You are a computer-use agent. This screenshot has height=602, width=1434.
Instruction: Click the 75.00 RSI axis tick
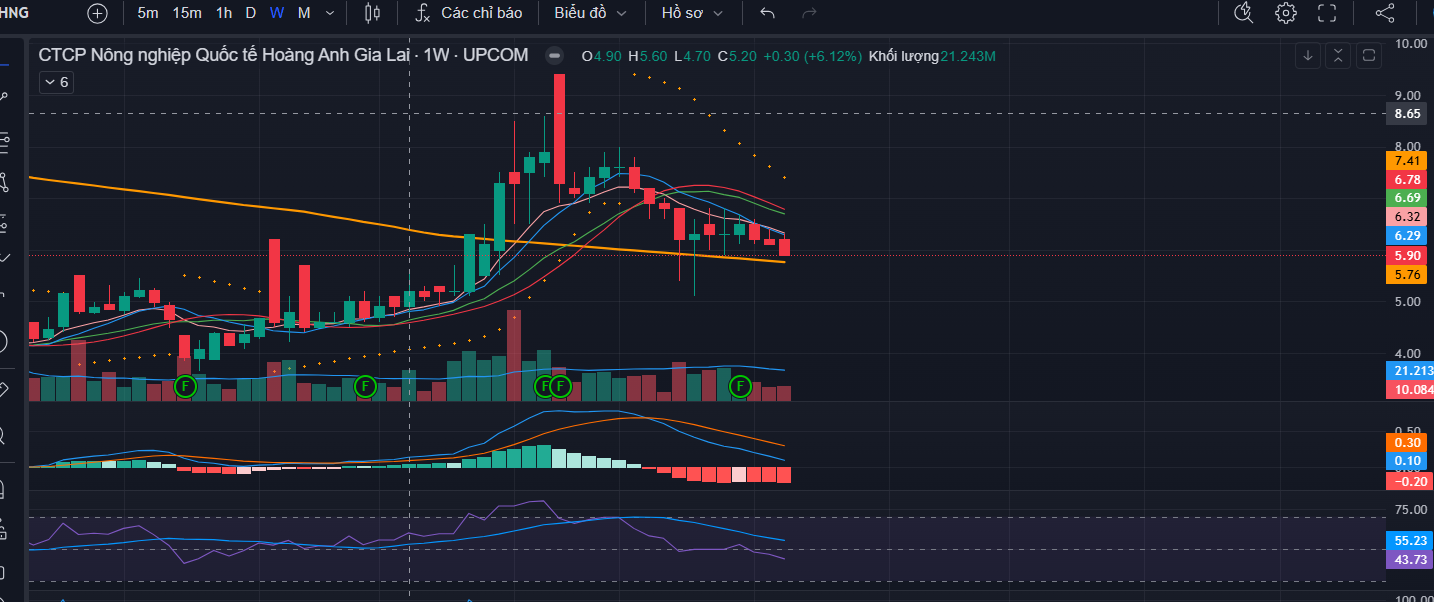(x=1410, y=511)
